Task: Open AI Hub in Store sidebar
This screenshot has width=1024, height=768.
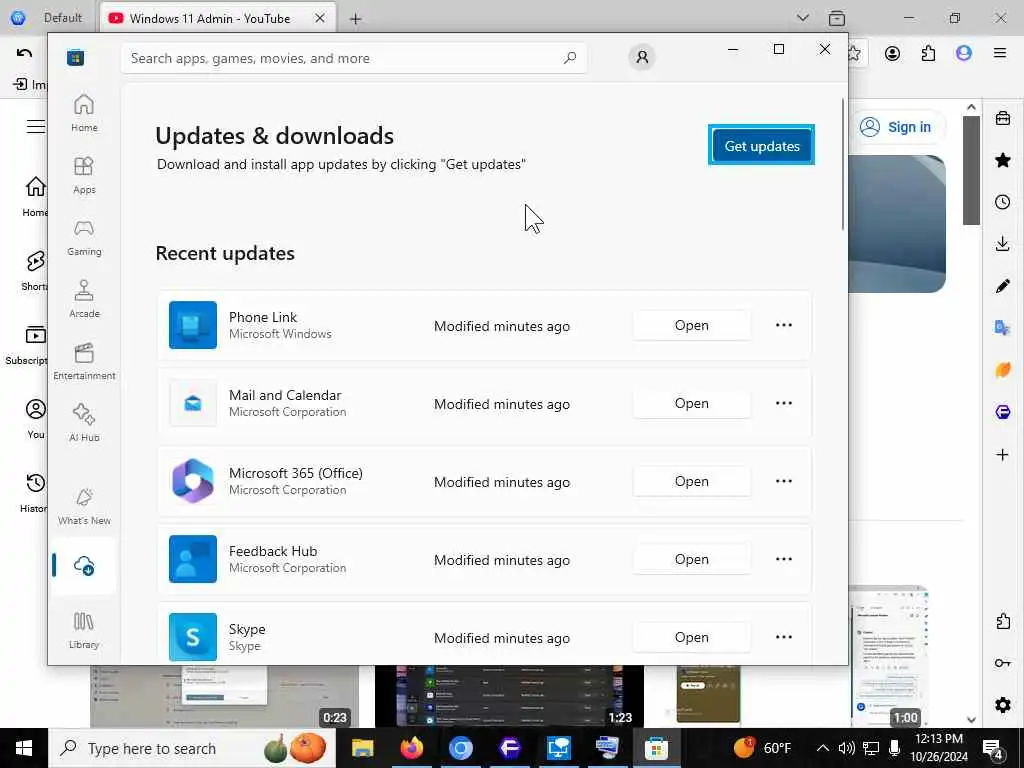Action: [84, 423]
